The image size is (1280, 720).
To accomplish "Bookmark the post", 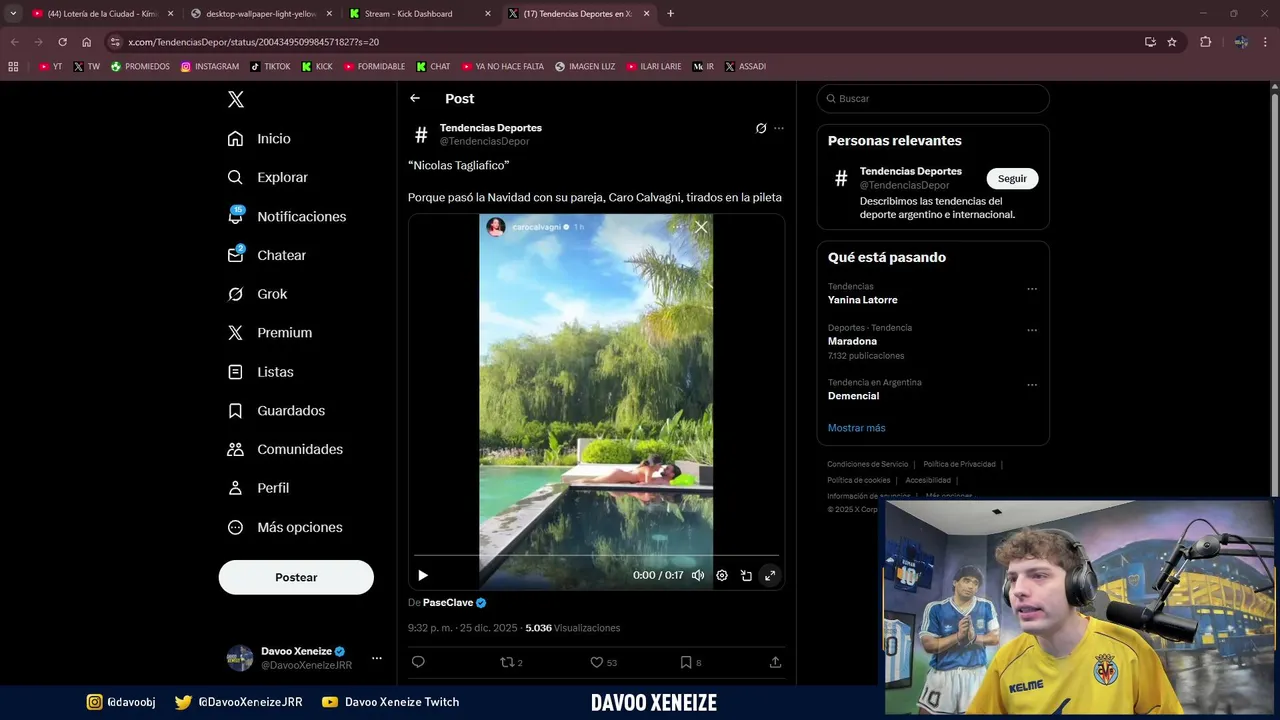I will pyautogui.click(x=690, y=662).
